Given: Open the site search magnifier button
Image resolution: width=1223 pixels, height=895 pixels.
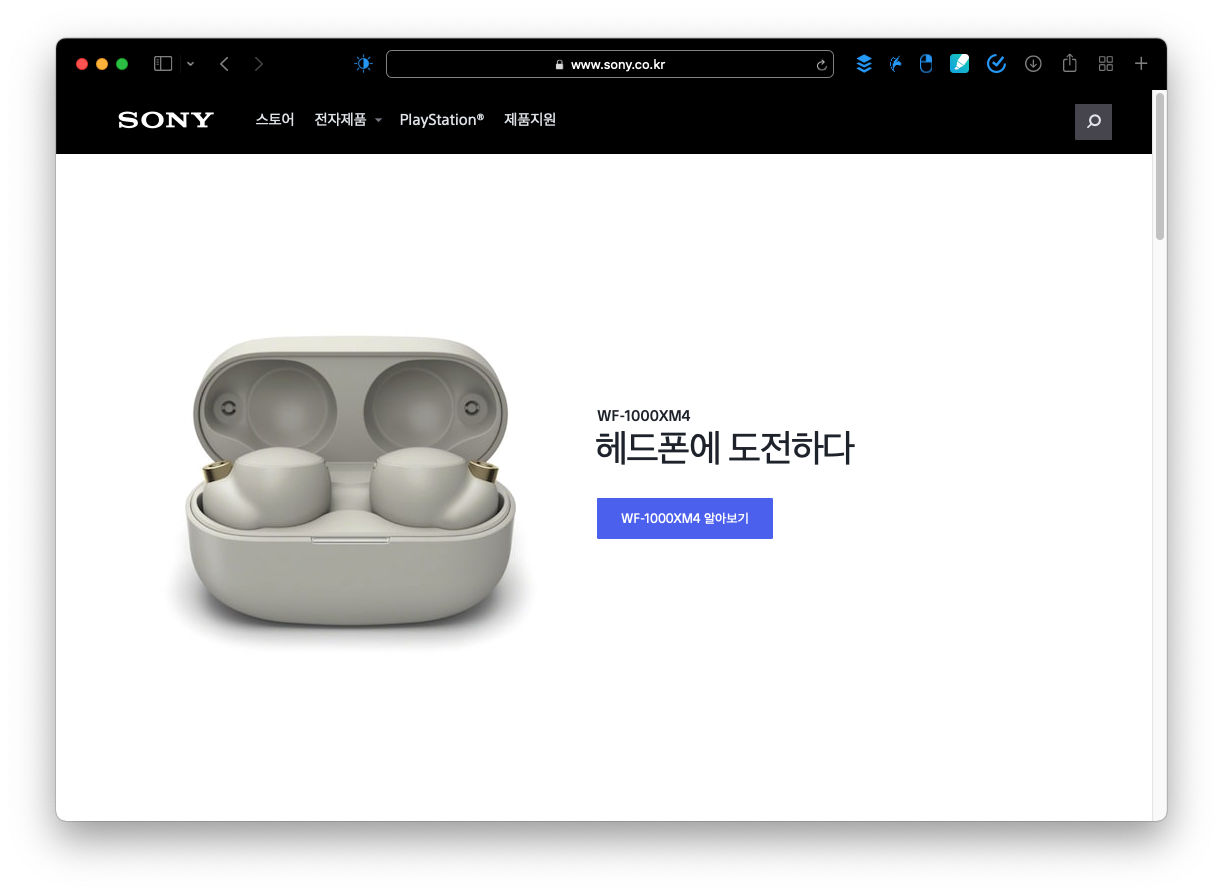Looking at the screenshot, I should click(x=1093, y=122).
